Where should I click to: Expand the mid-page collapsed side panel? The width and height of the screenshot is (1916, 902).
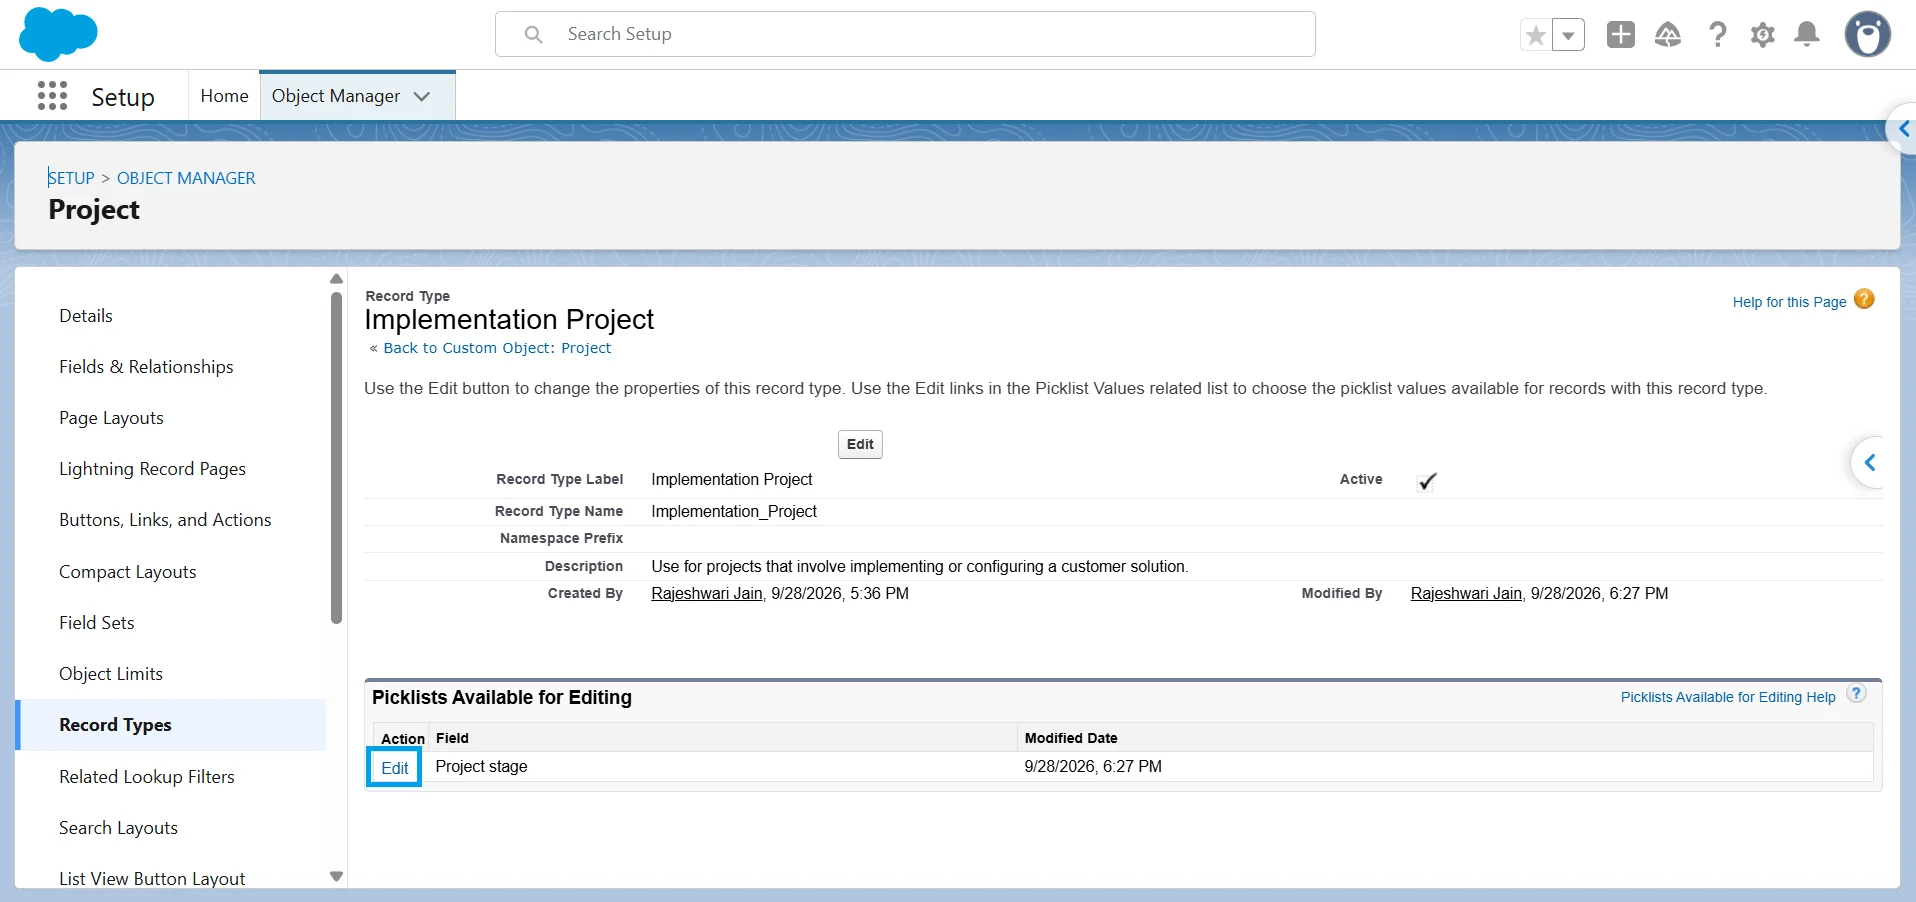point(1868,462)
